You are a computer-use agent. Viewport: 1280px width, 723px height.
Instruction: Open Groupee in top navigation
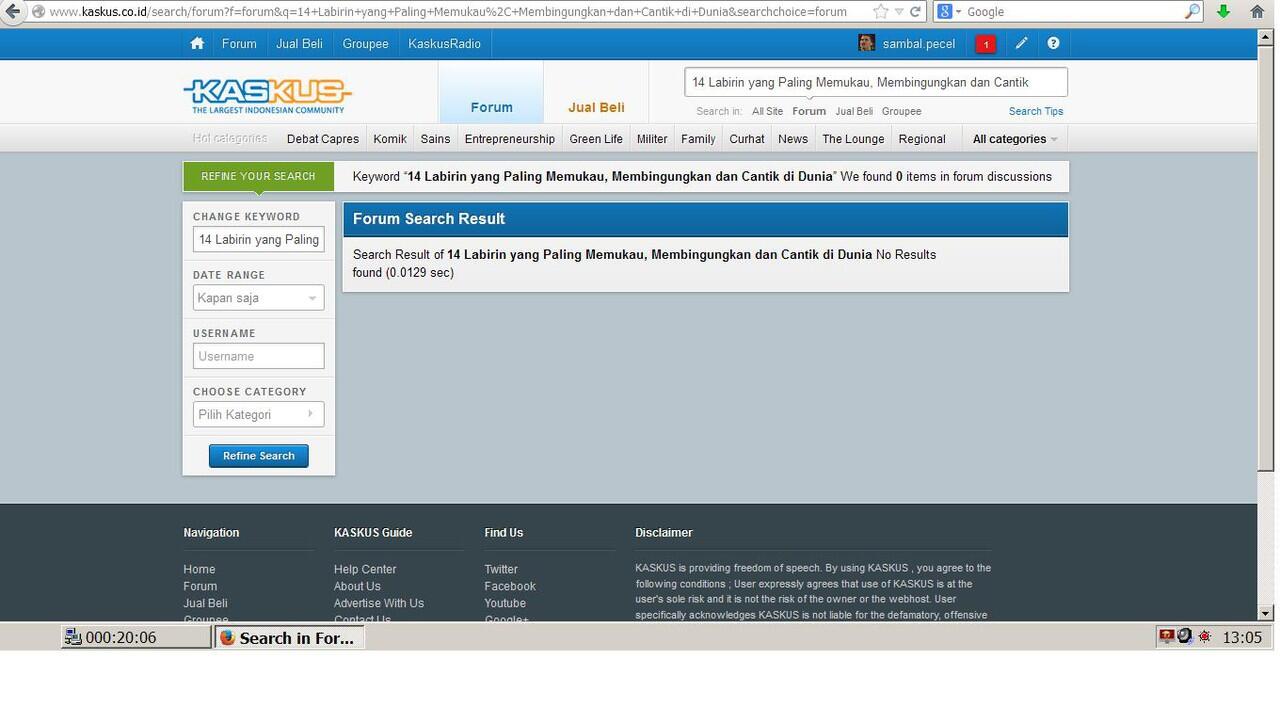365,44
